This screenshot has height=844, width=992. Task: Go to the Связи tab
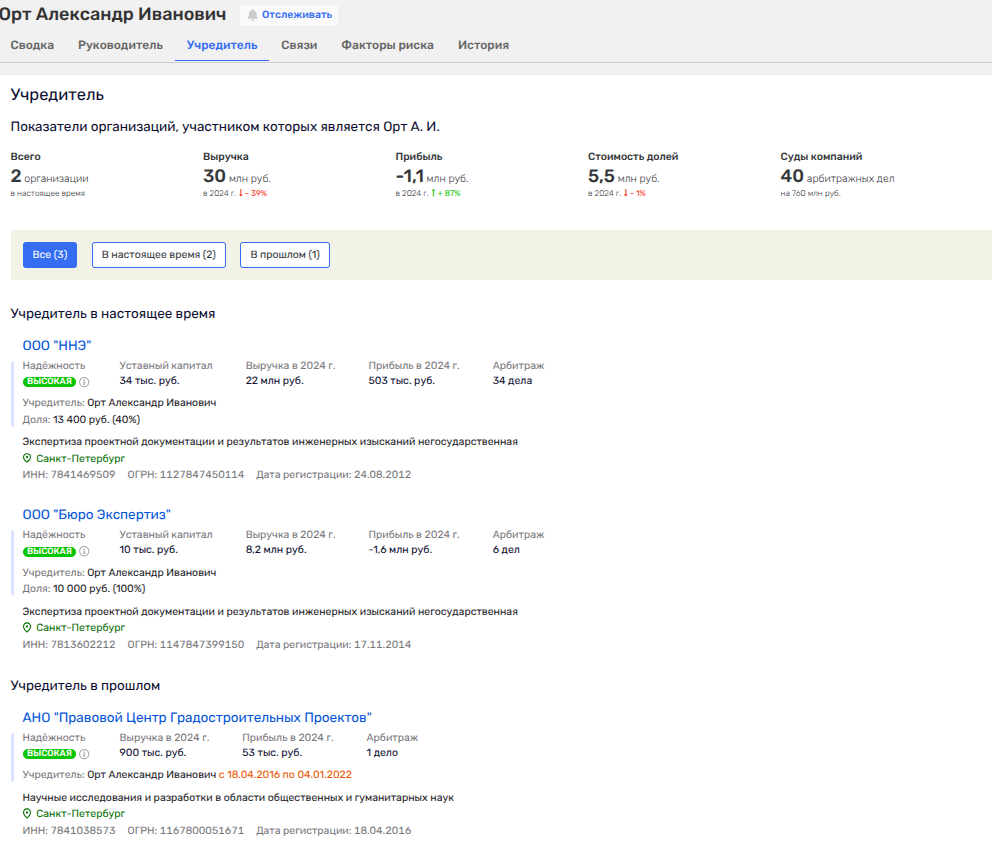point(299,45)
